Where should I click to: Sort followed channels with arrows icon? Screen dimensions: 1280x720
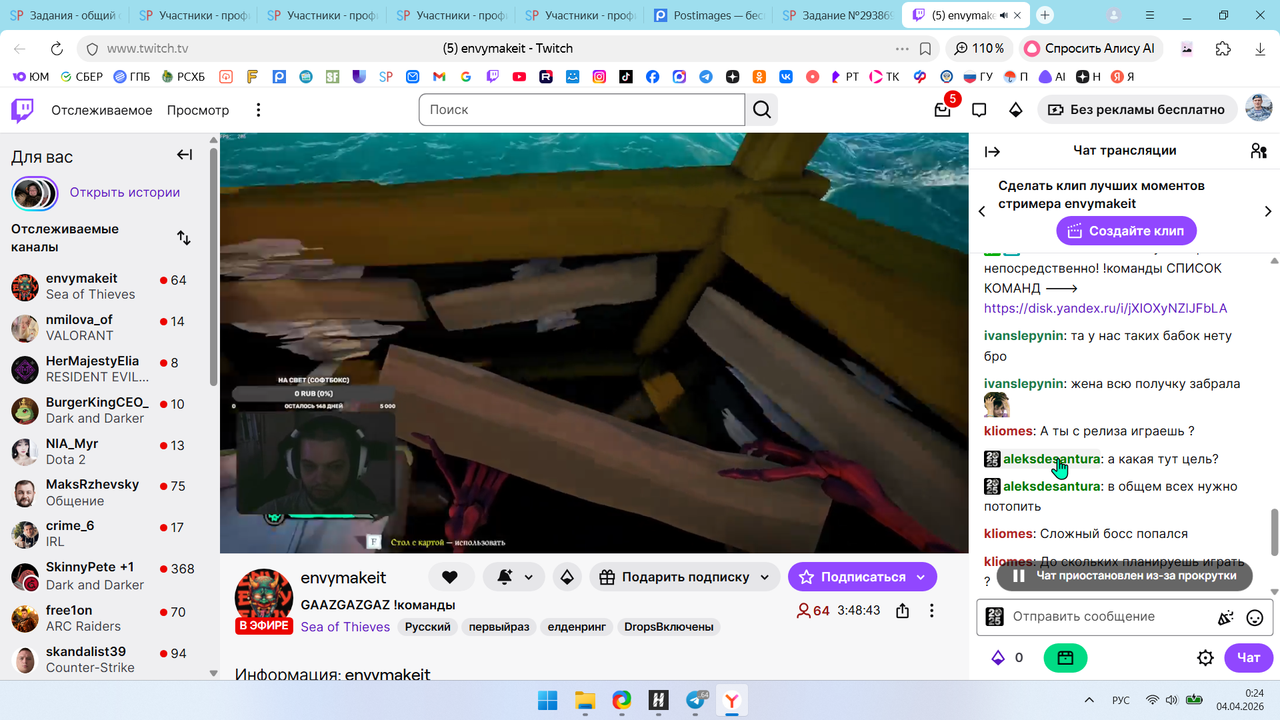pyautogui.click(x=184, y=238)
